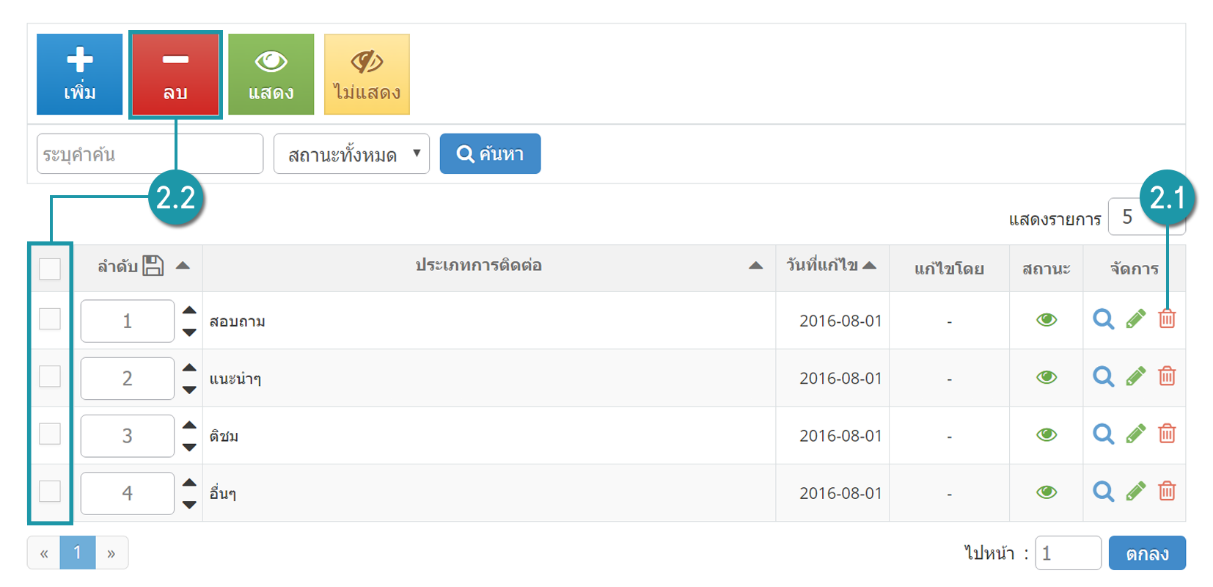Click the red ลบ delete button

pos(175,75)
